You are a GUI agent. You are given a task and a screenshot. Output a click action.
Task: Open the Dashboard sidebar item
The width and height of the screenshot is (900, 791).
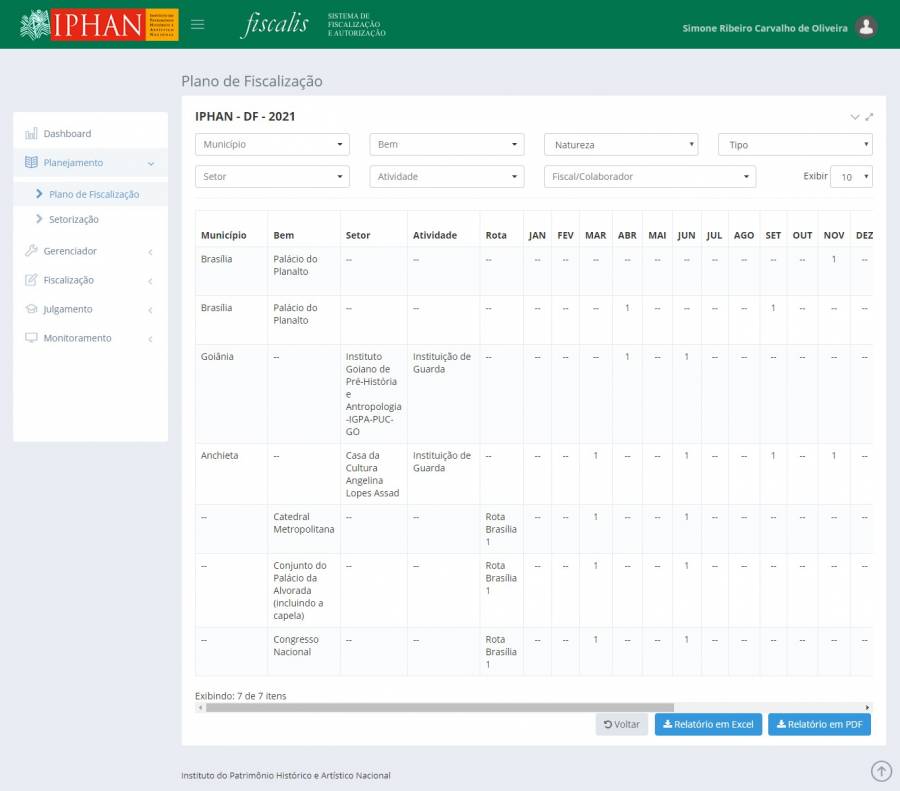(x=67, y=133)
